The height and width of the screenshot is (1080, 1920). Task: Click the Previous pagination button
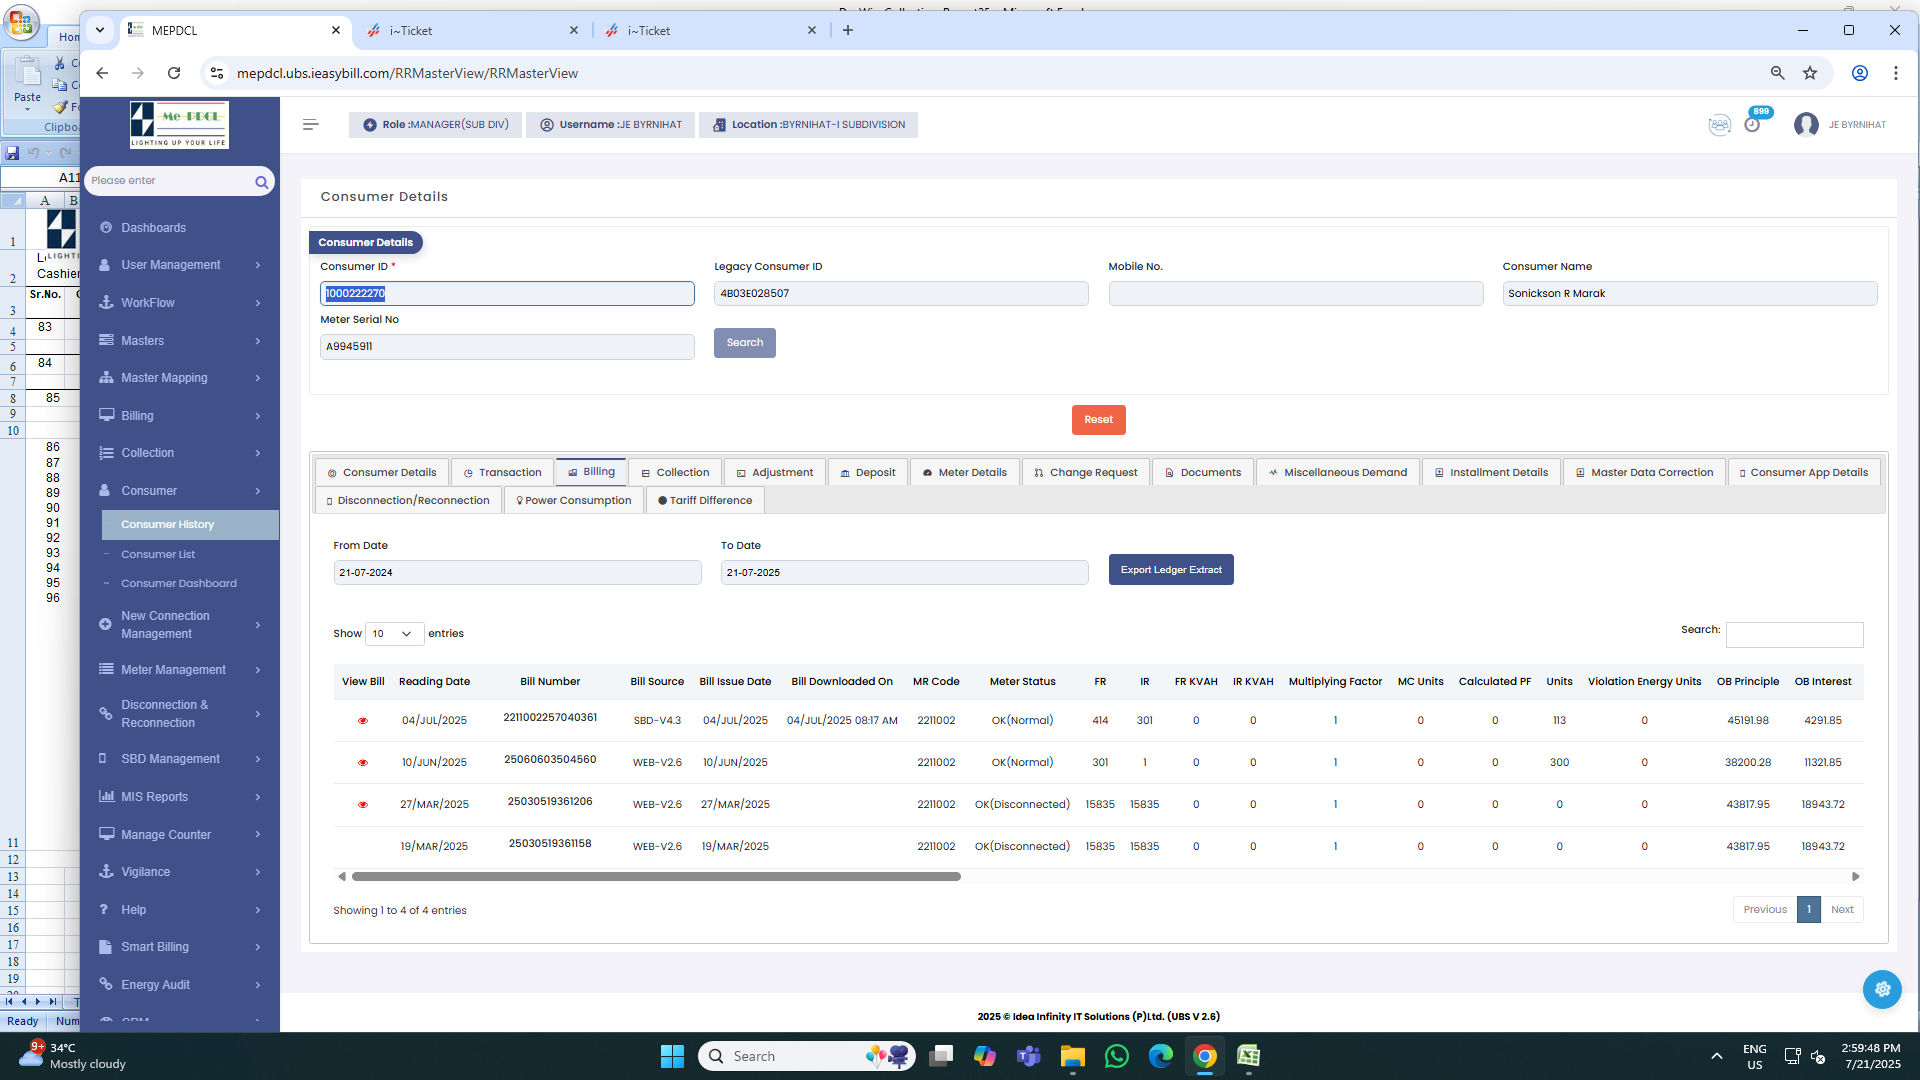coord(1765,910)
